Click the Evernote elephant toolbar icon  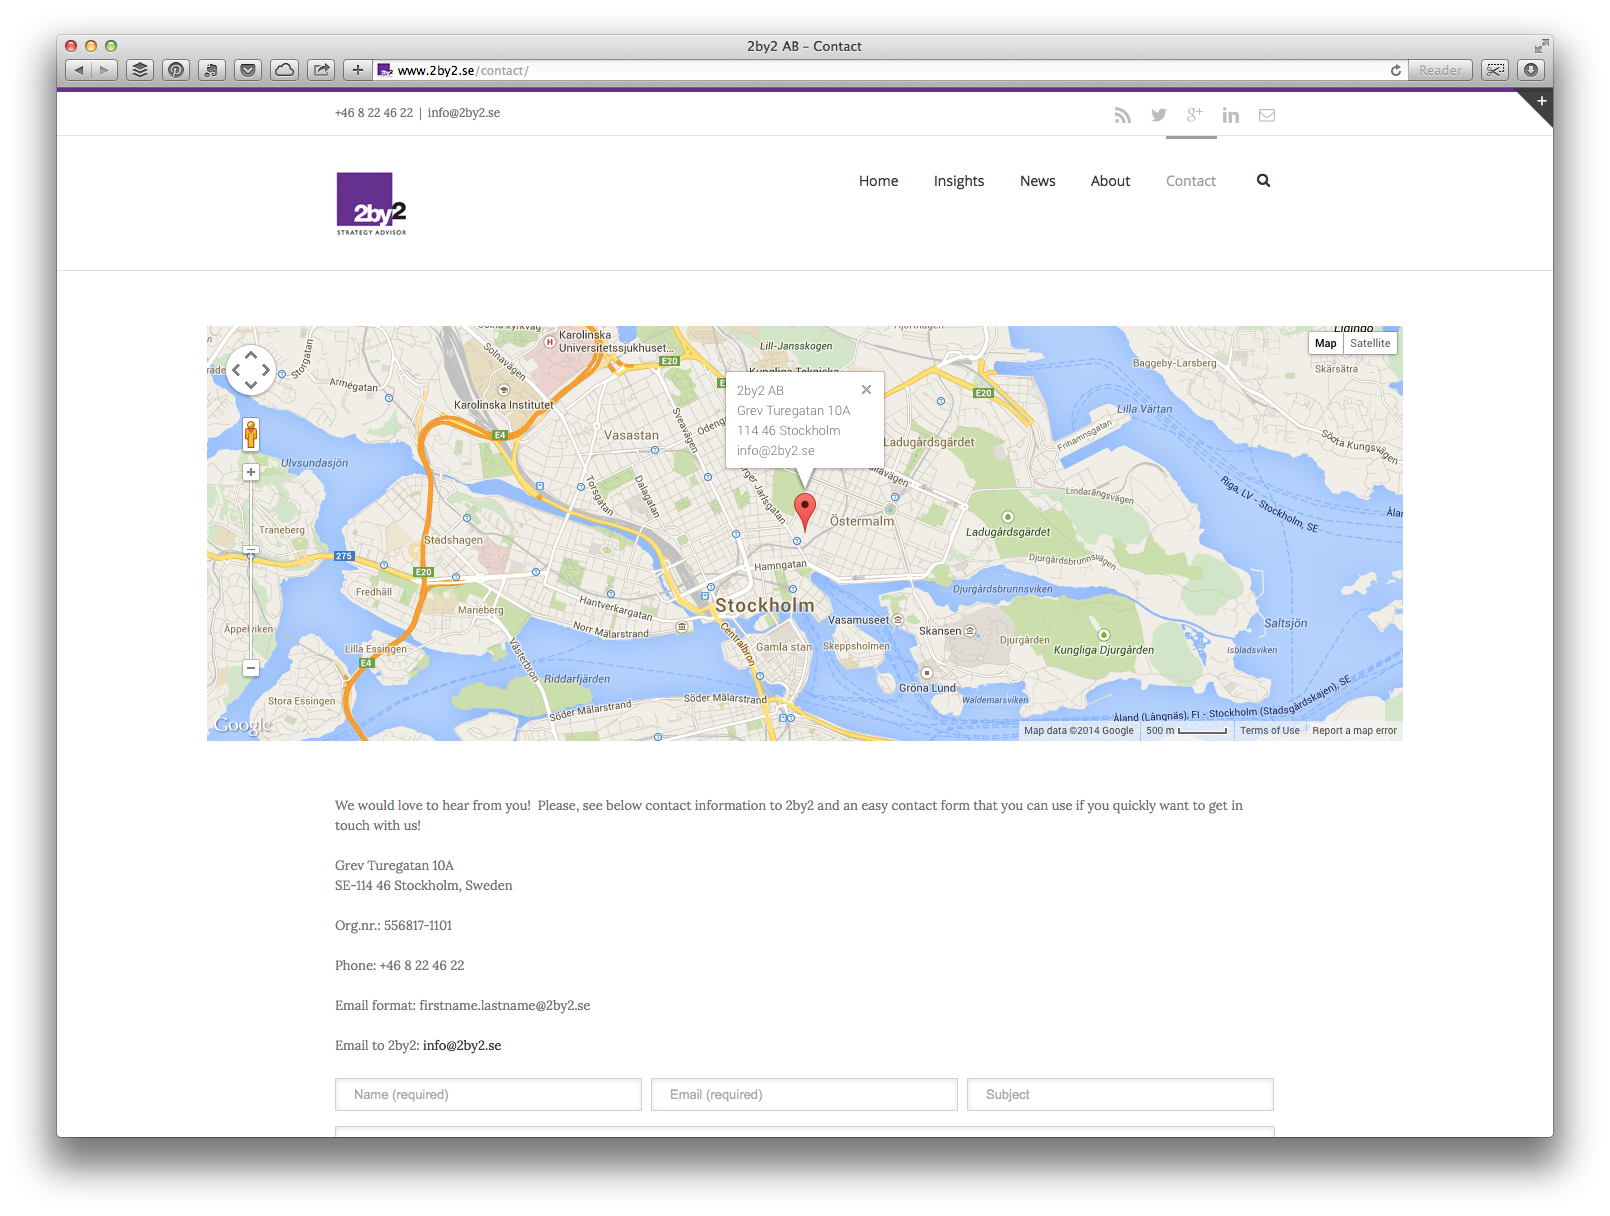(212, 70)
